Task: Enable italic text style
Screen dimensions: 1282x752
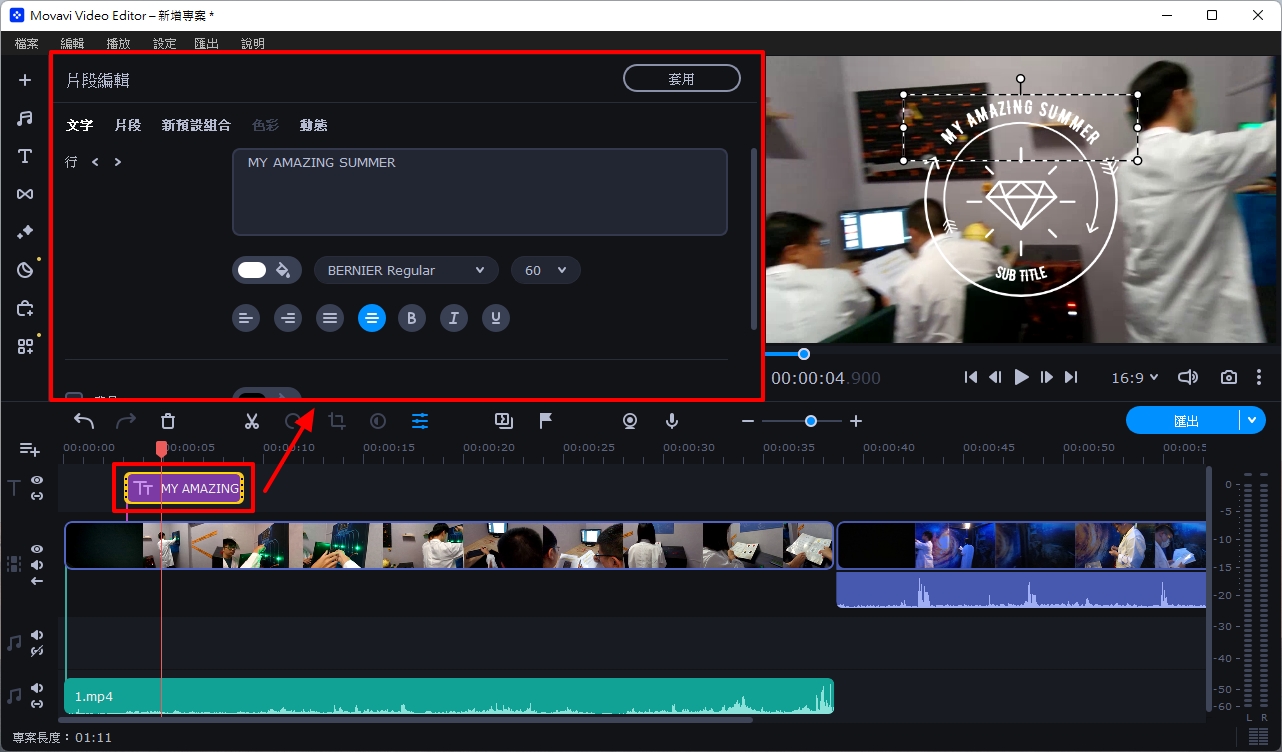Action: 453,319
